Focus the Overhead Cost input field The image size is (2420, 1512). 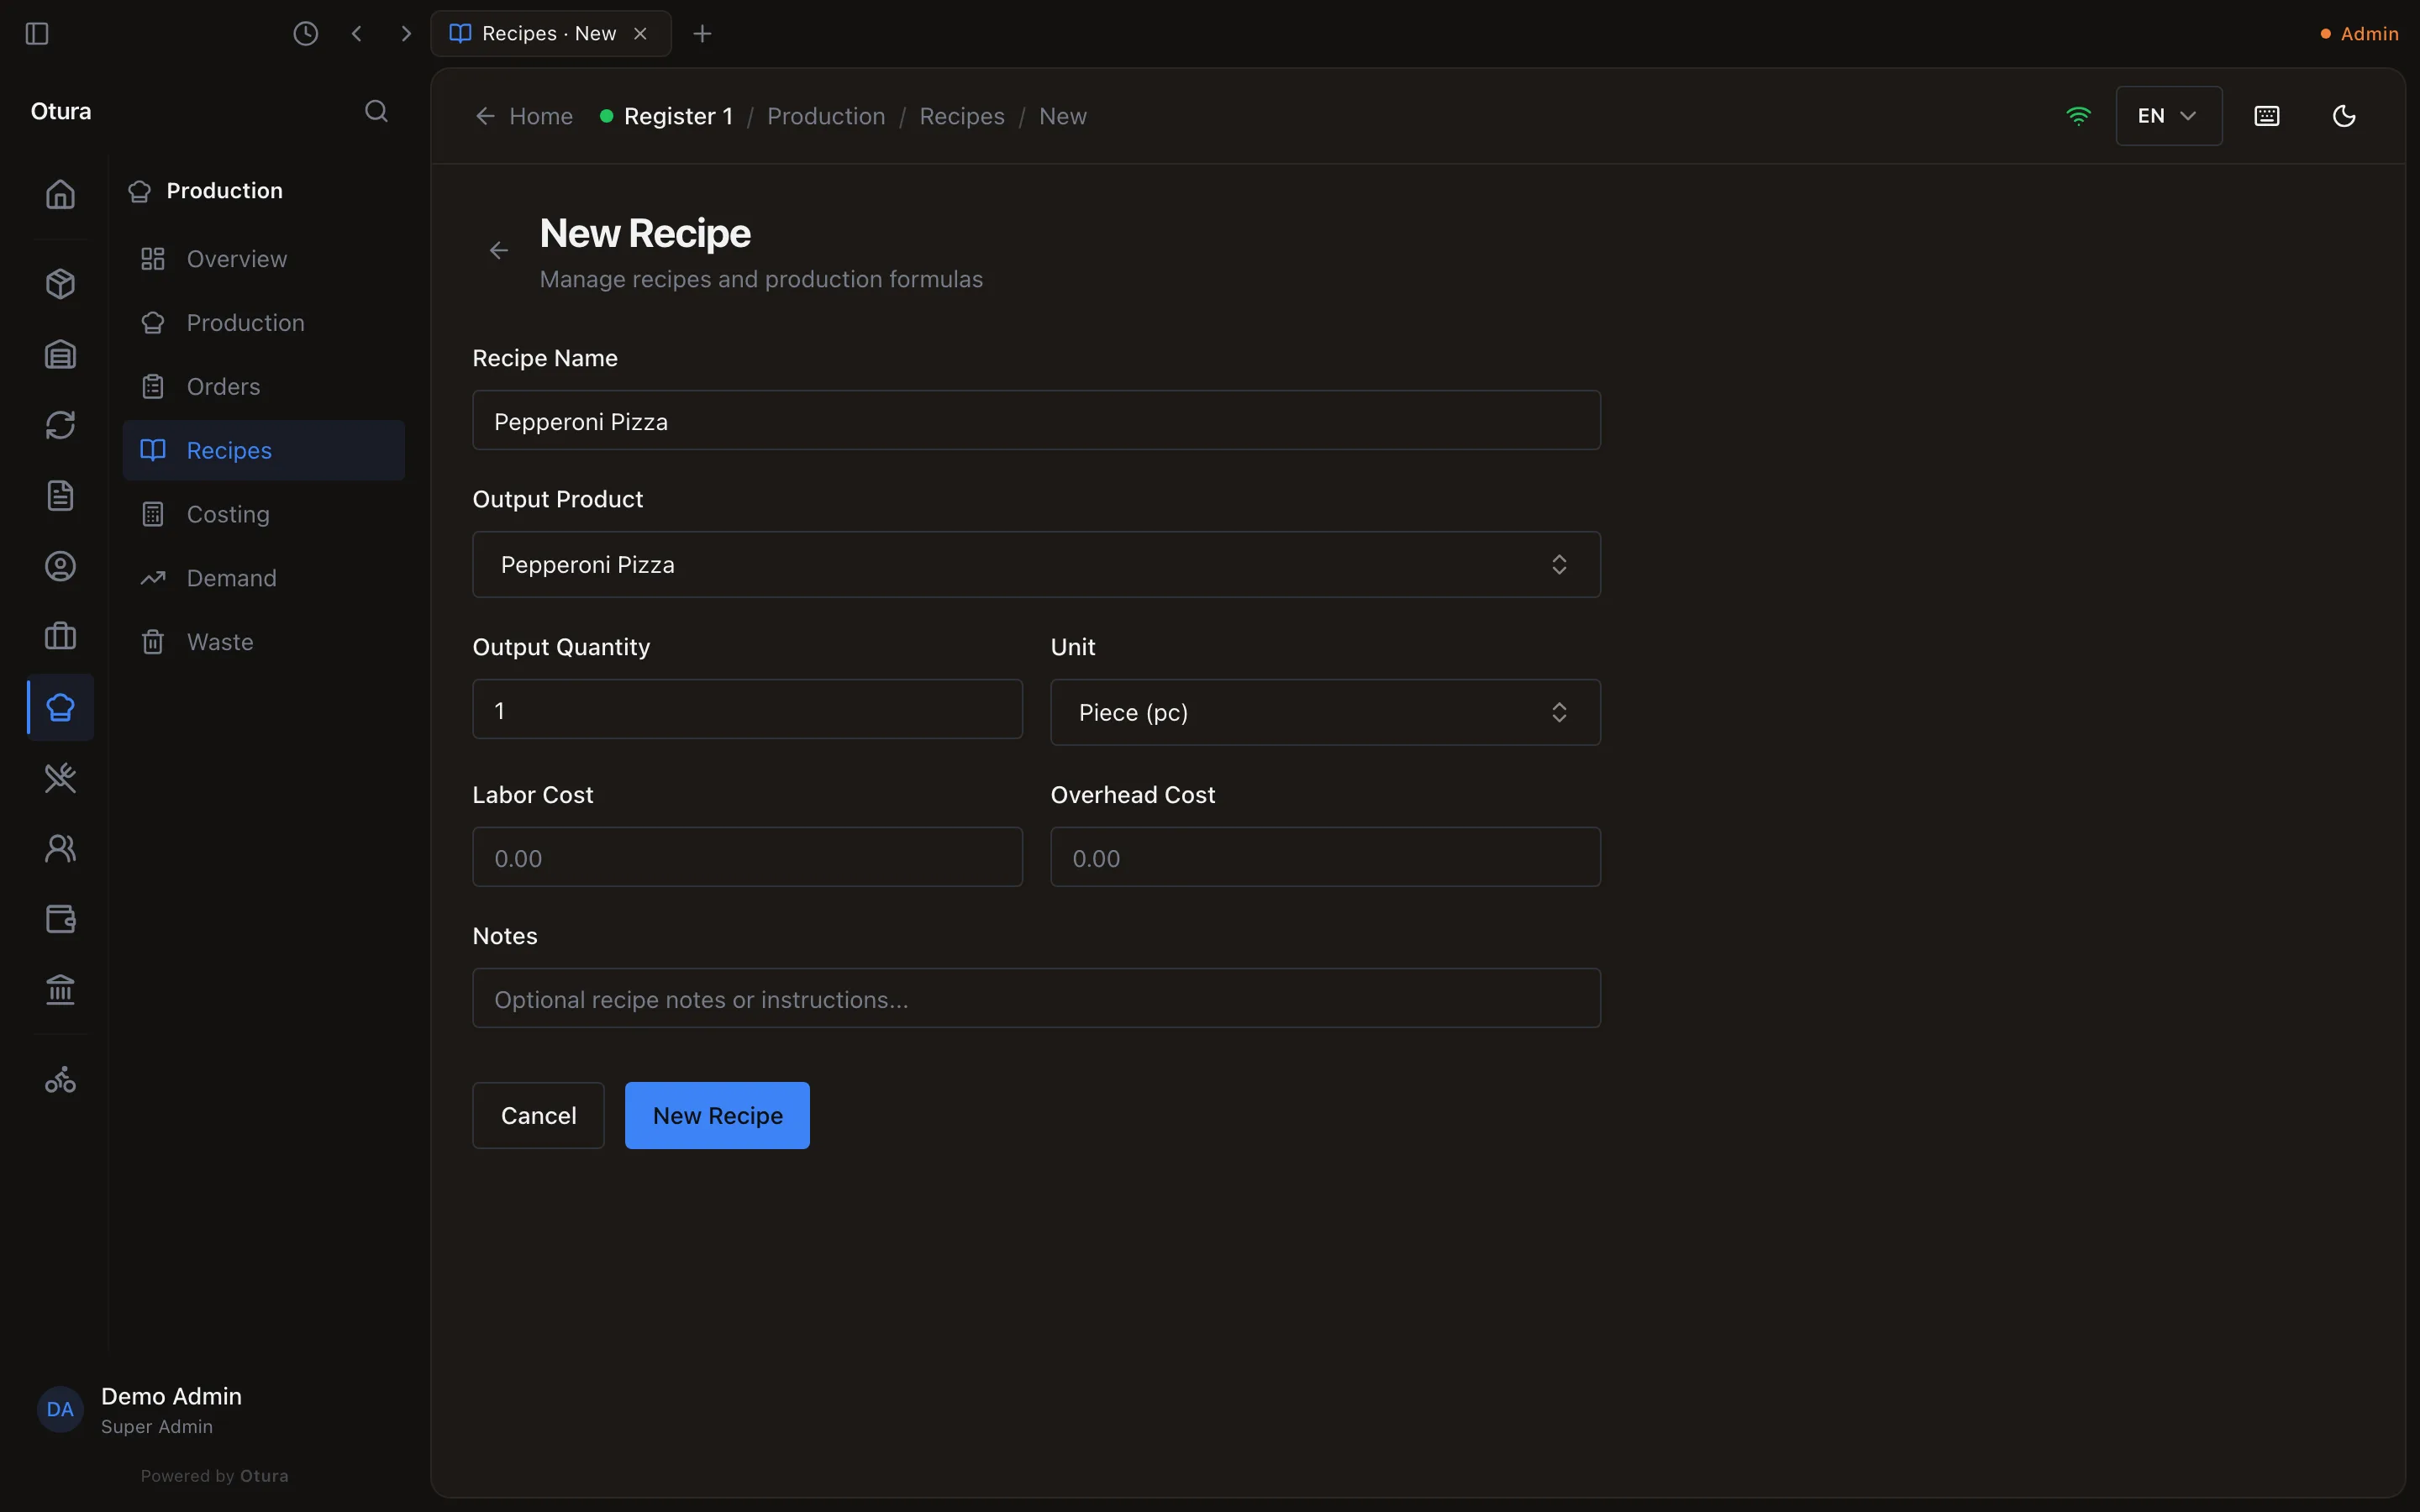1325,857
